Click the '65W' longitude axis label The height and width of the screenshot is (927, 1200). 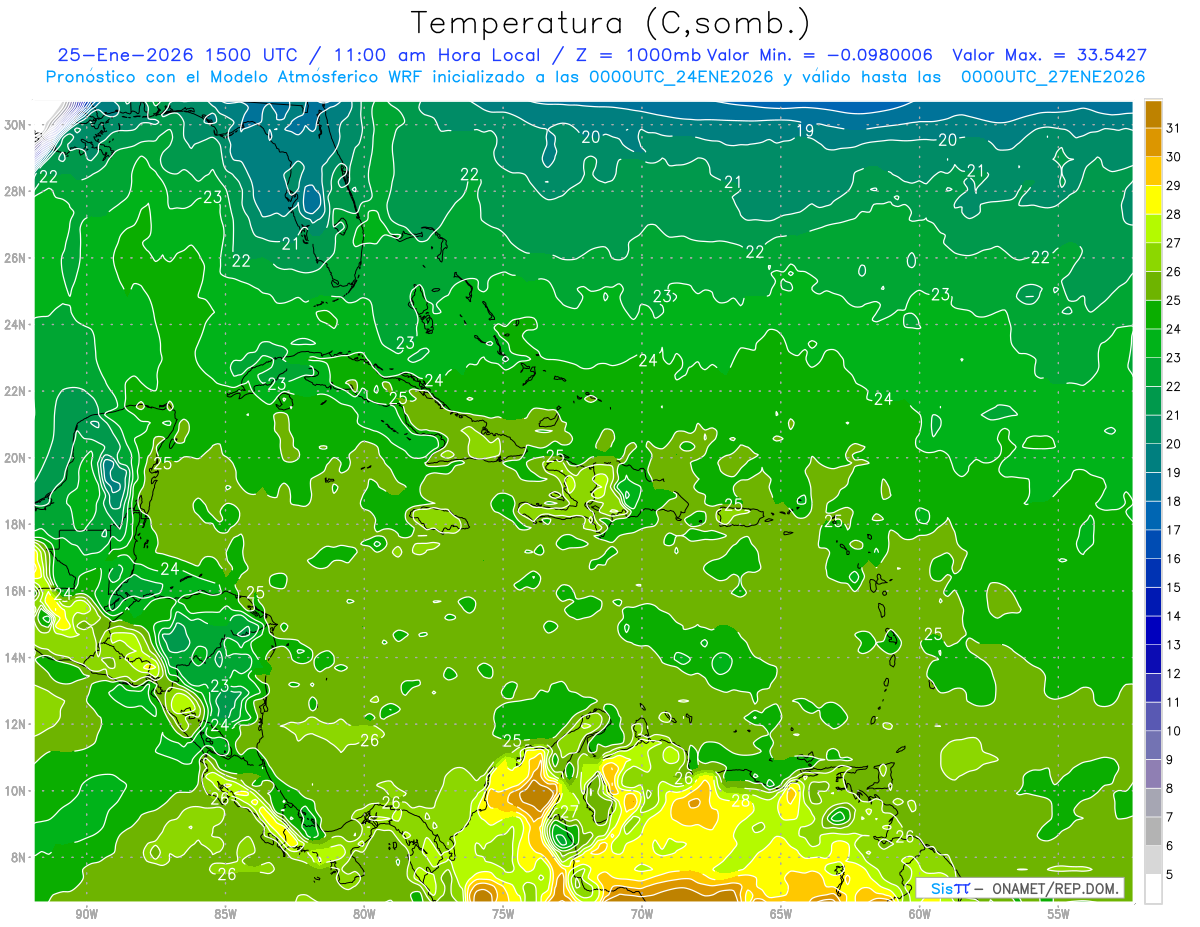pos(781,914)
